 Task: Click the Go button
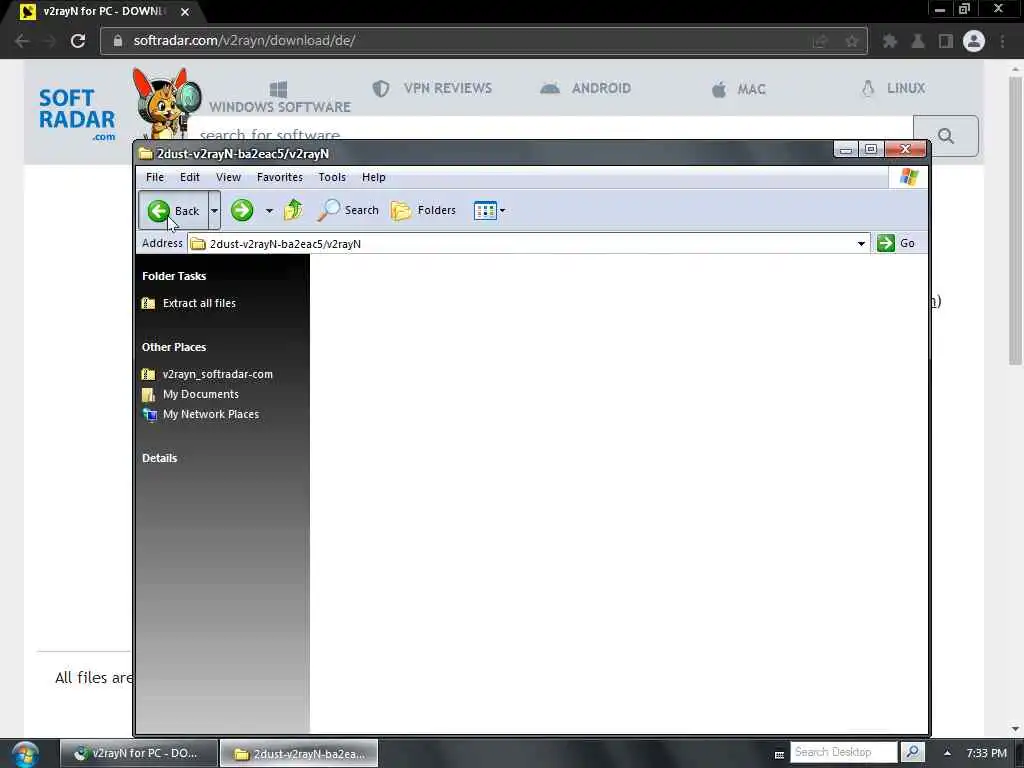click(x=896, y=243)
